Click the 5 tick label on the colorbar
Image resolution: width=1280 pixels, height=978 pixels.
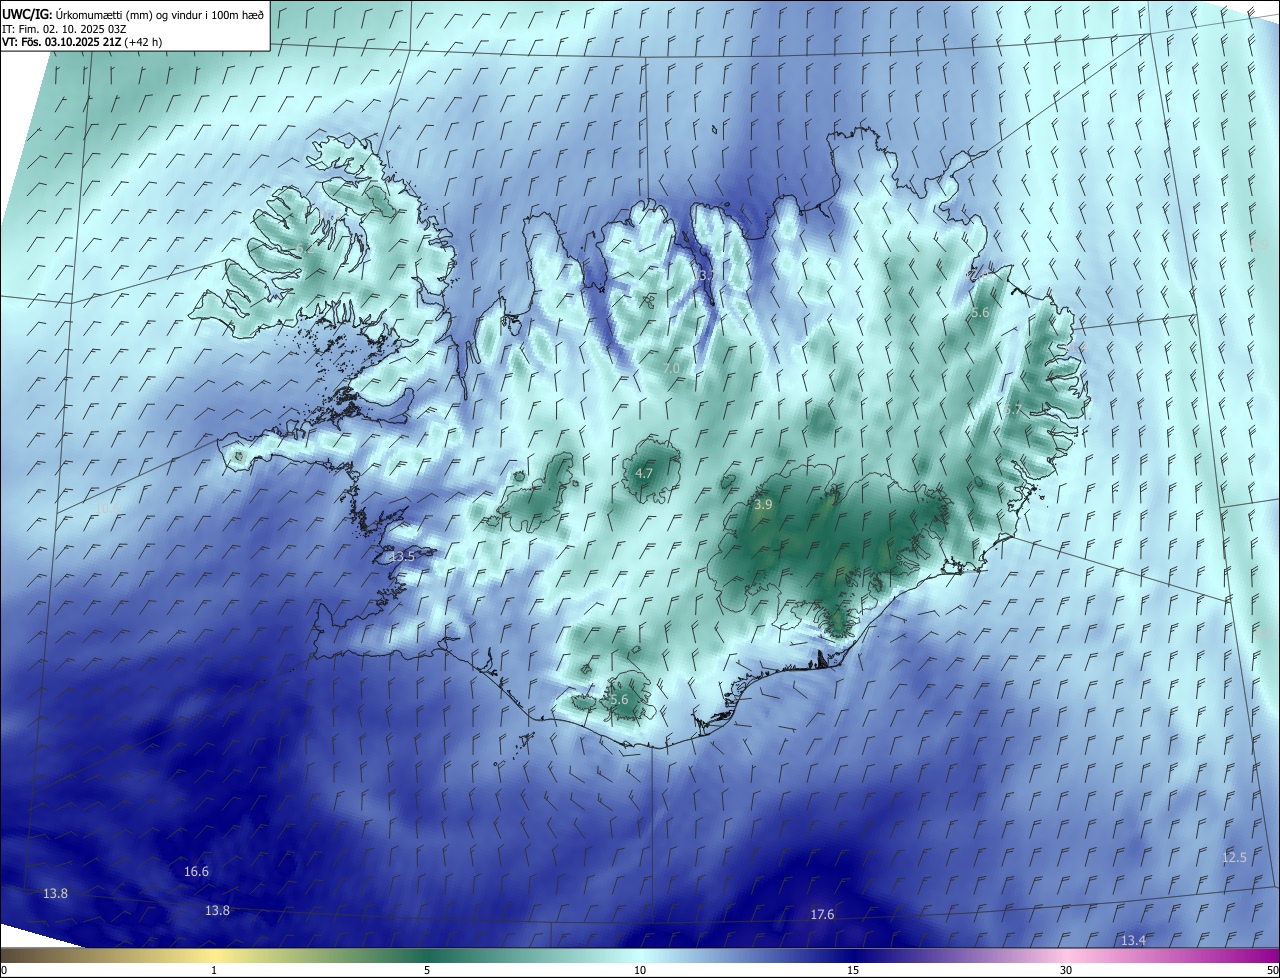[427, 970]
